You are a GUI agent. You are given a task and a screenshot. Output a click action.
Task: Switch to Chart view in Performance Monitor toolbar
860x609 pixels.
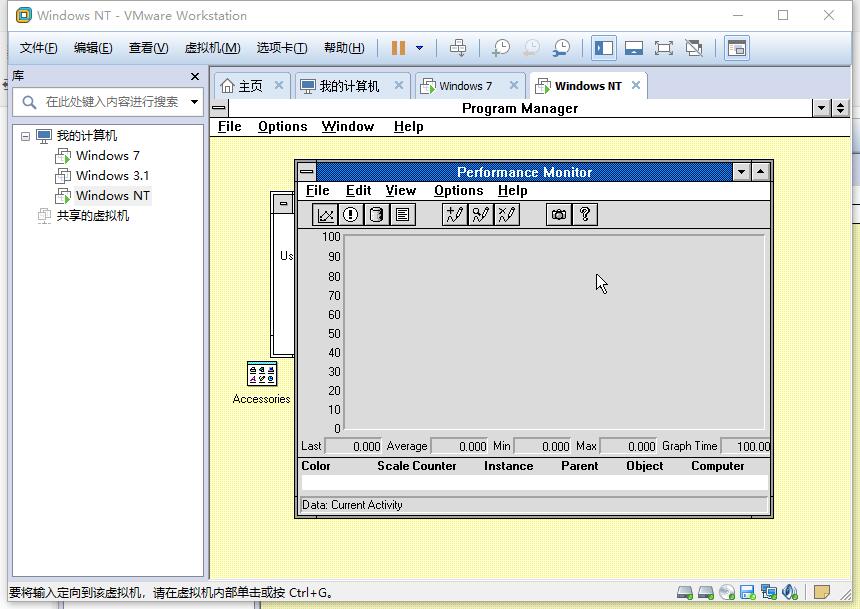[x=325, y=215]
